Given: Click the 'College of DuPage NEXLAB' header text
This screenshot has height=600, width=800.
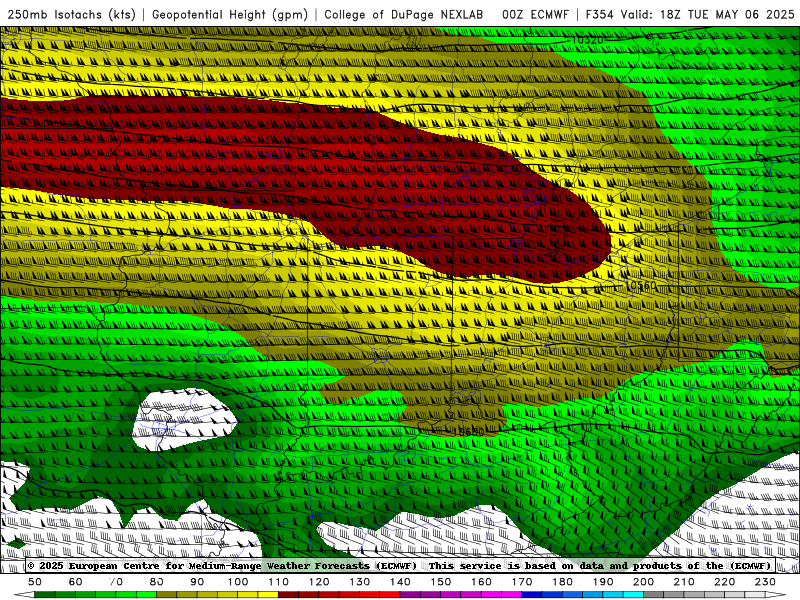Looking at the screenshot, I should tap(404, 14).
